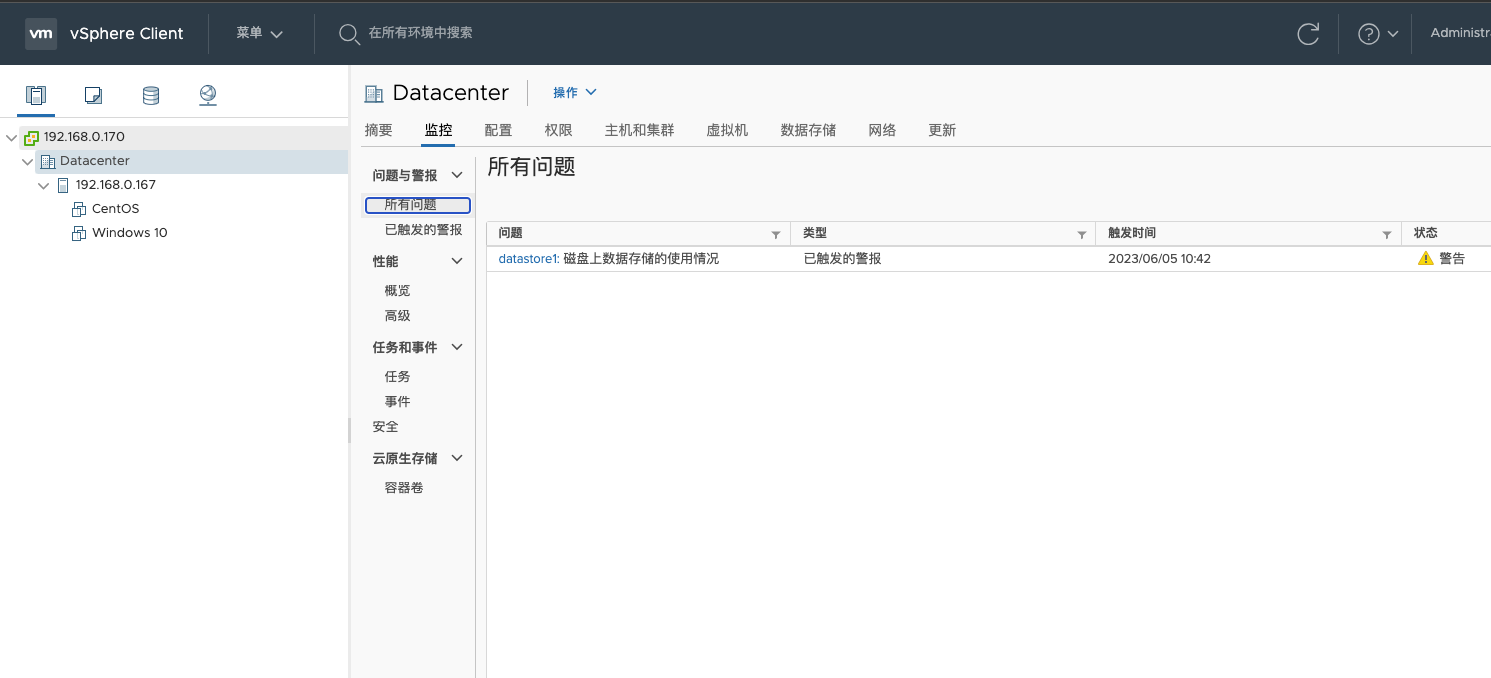Viewport: 1491px width, 678px height.
Task: Click the refresh icon in top bar
Action: 1307,33
